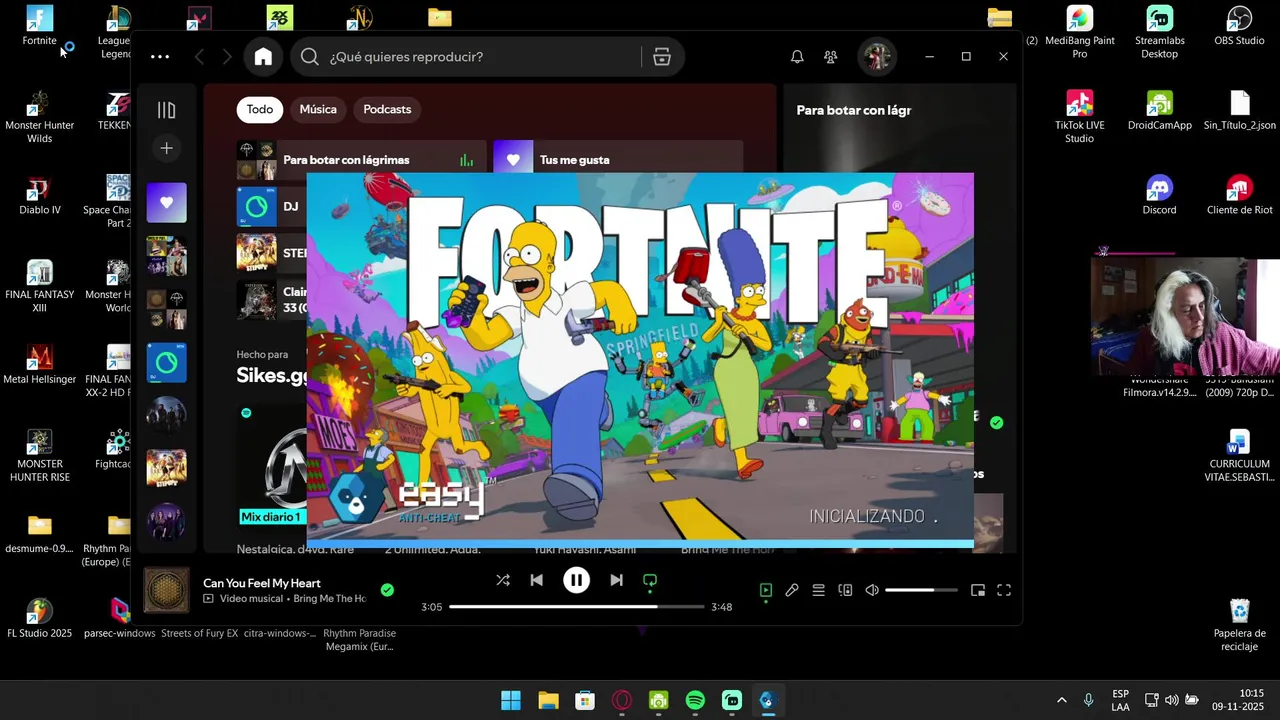Toggle repeat mode

point(650,580)
